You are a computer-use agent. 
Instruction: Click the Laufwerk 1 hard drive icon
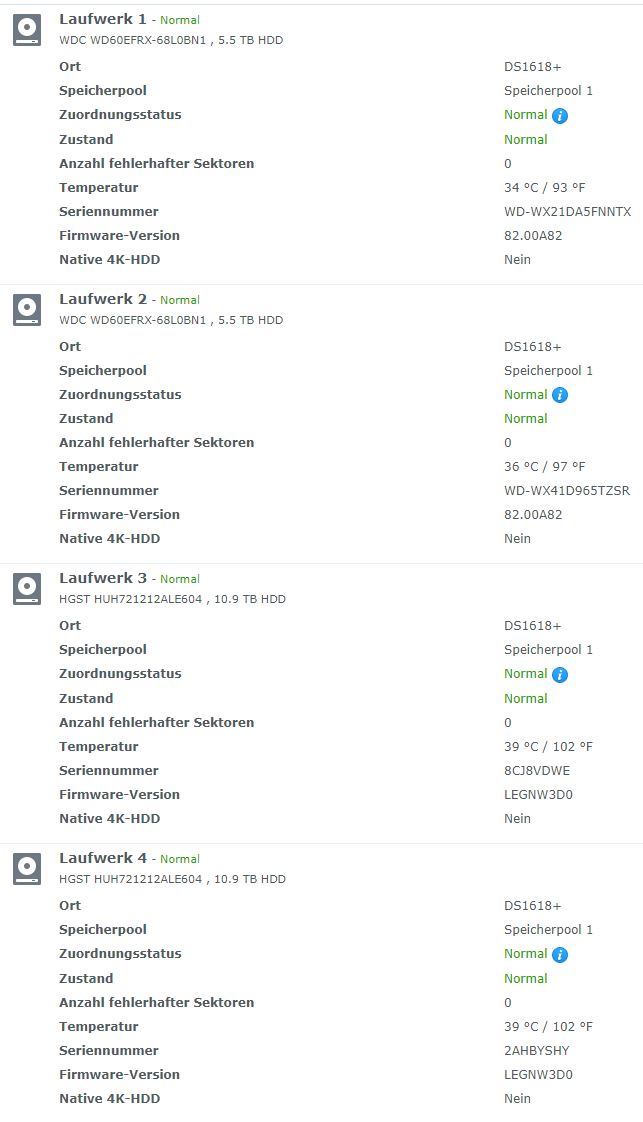click(x=27, y=31)
